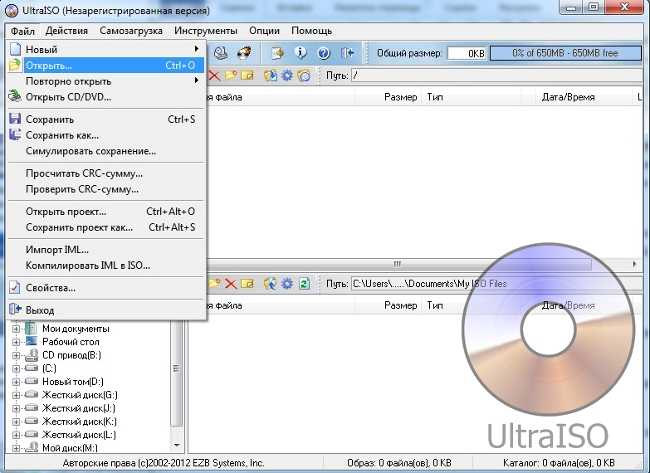The image size is (650, 473).
Task: Close the Файл menu by clicking Файл
Action: 23,31
